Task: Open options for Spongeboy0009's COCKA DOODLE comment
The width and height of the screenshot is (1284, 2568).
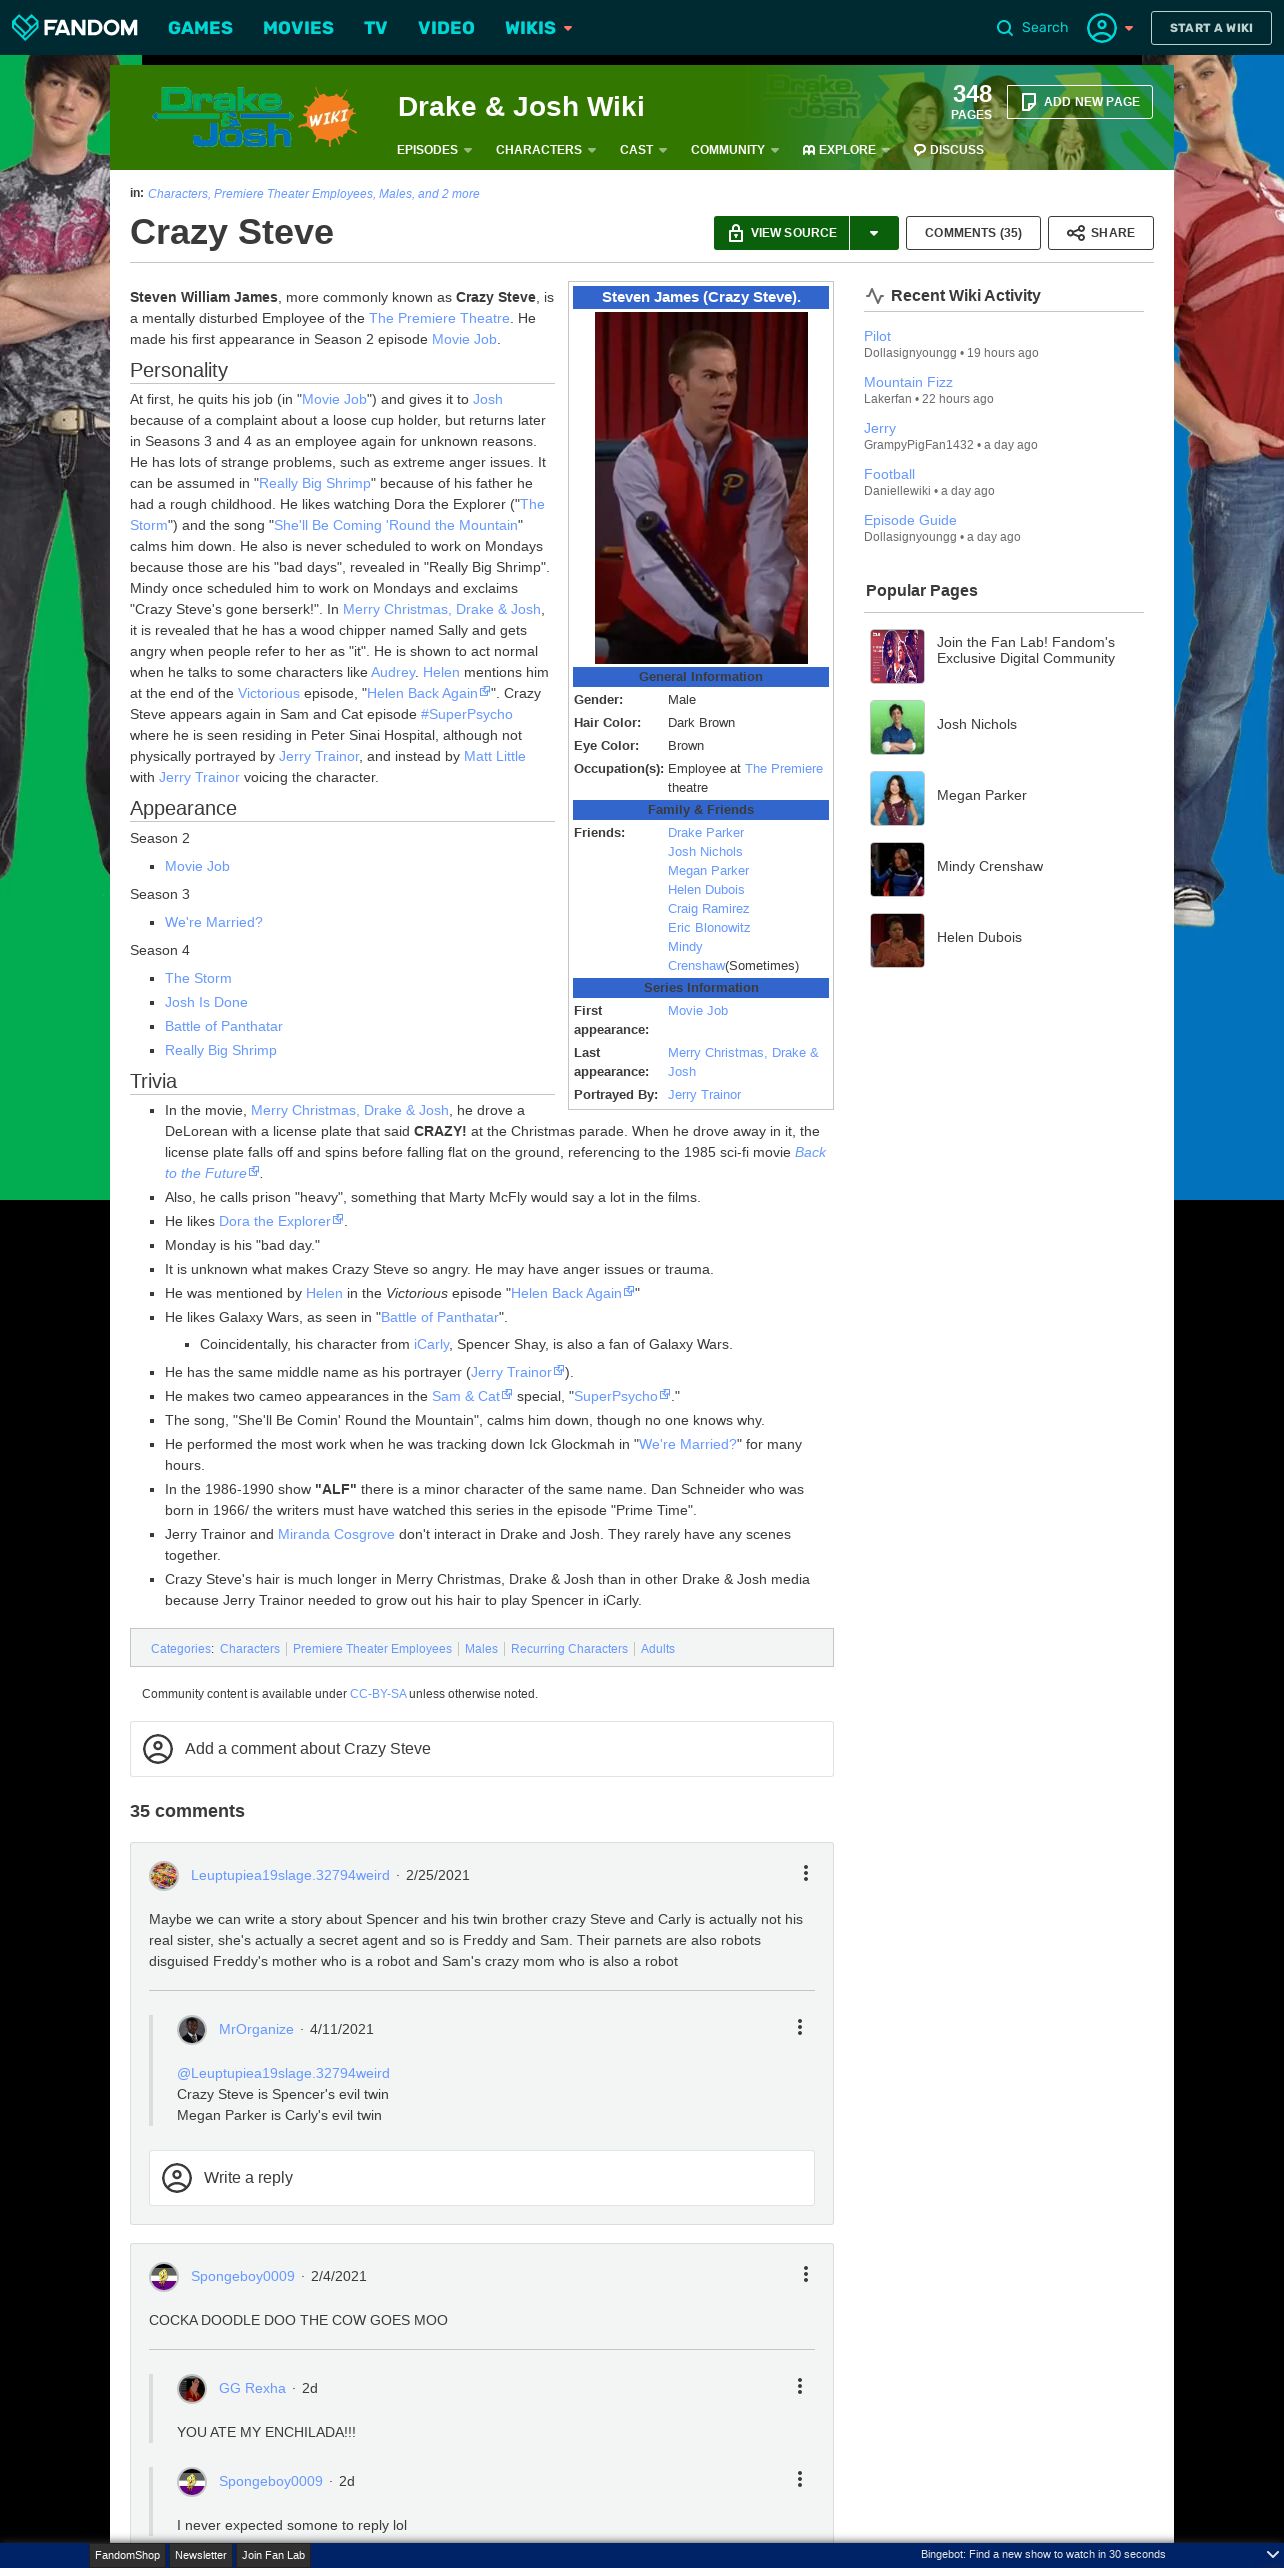Action: 806,2274
